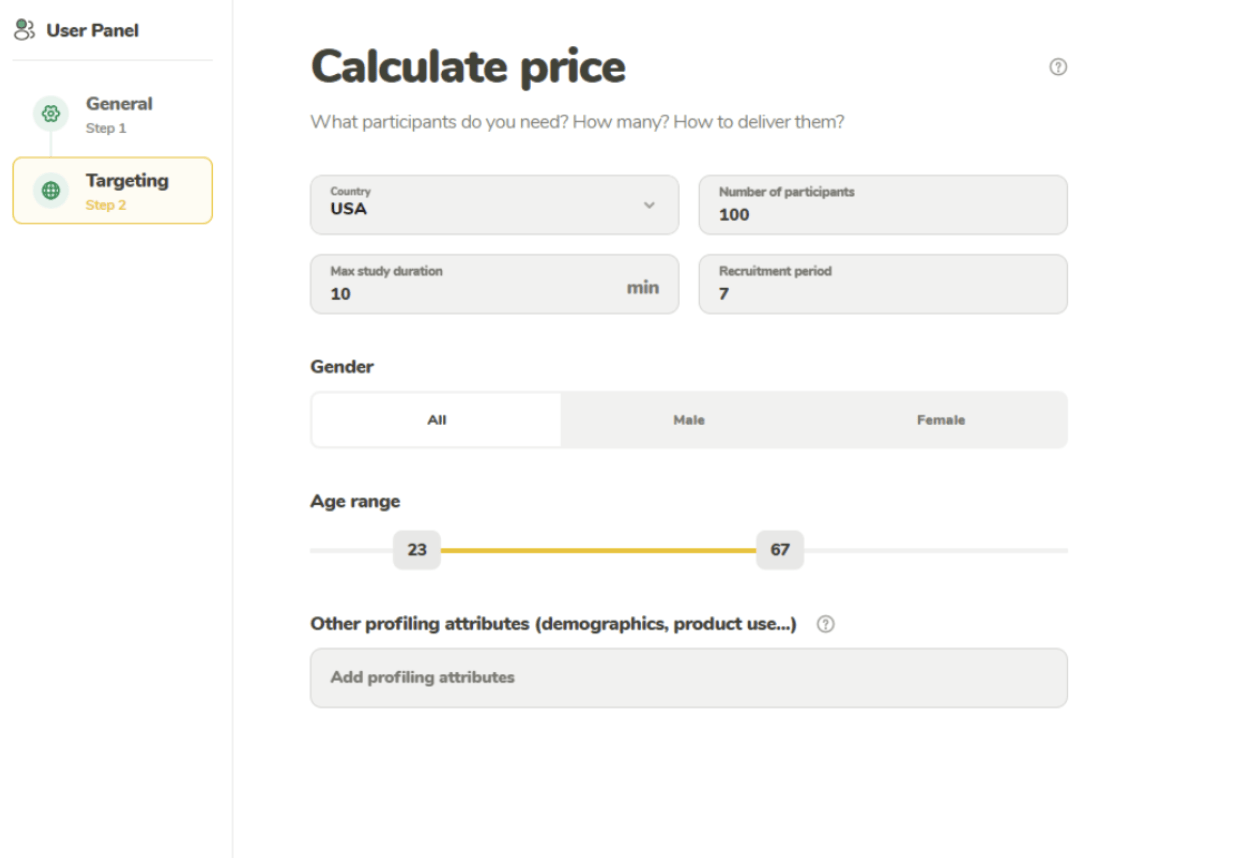Viewport: 1244px width, 858px height.
Task: Click the User Panel people icon
Action: click(25, 30)
